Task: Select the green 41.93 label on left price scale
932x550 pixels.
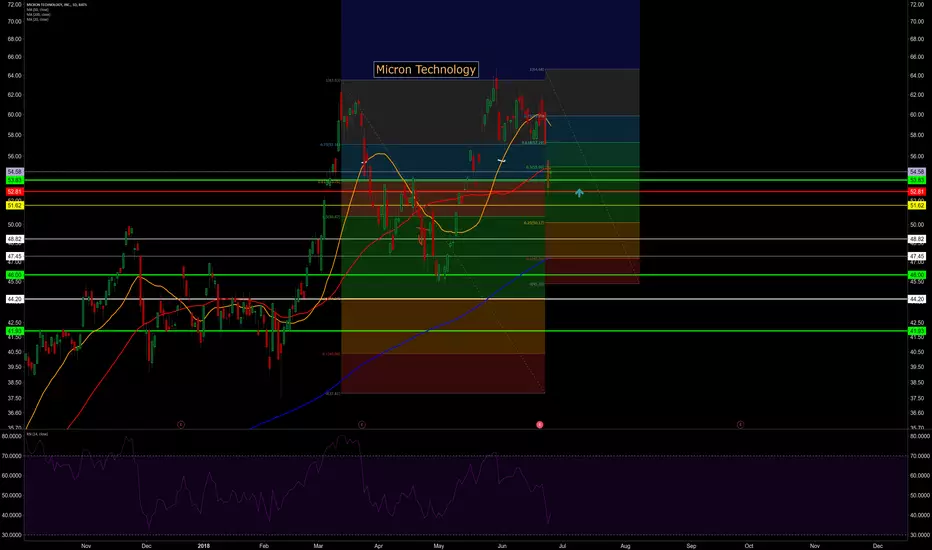Action: tap(14, 331)
